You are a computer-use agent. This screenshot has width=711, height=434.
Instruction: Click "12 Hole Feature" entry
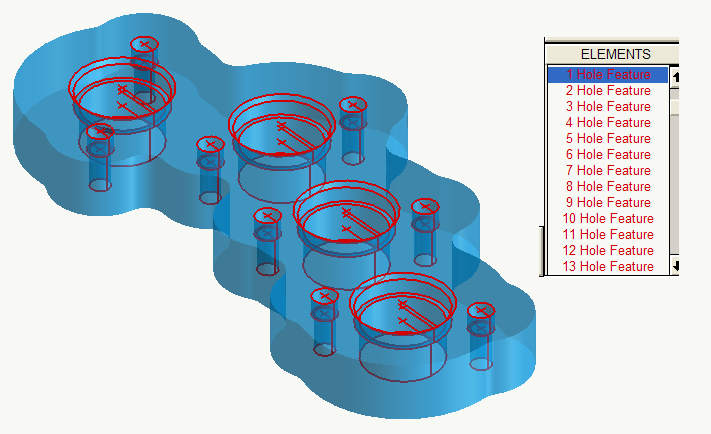[608, 250]
